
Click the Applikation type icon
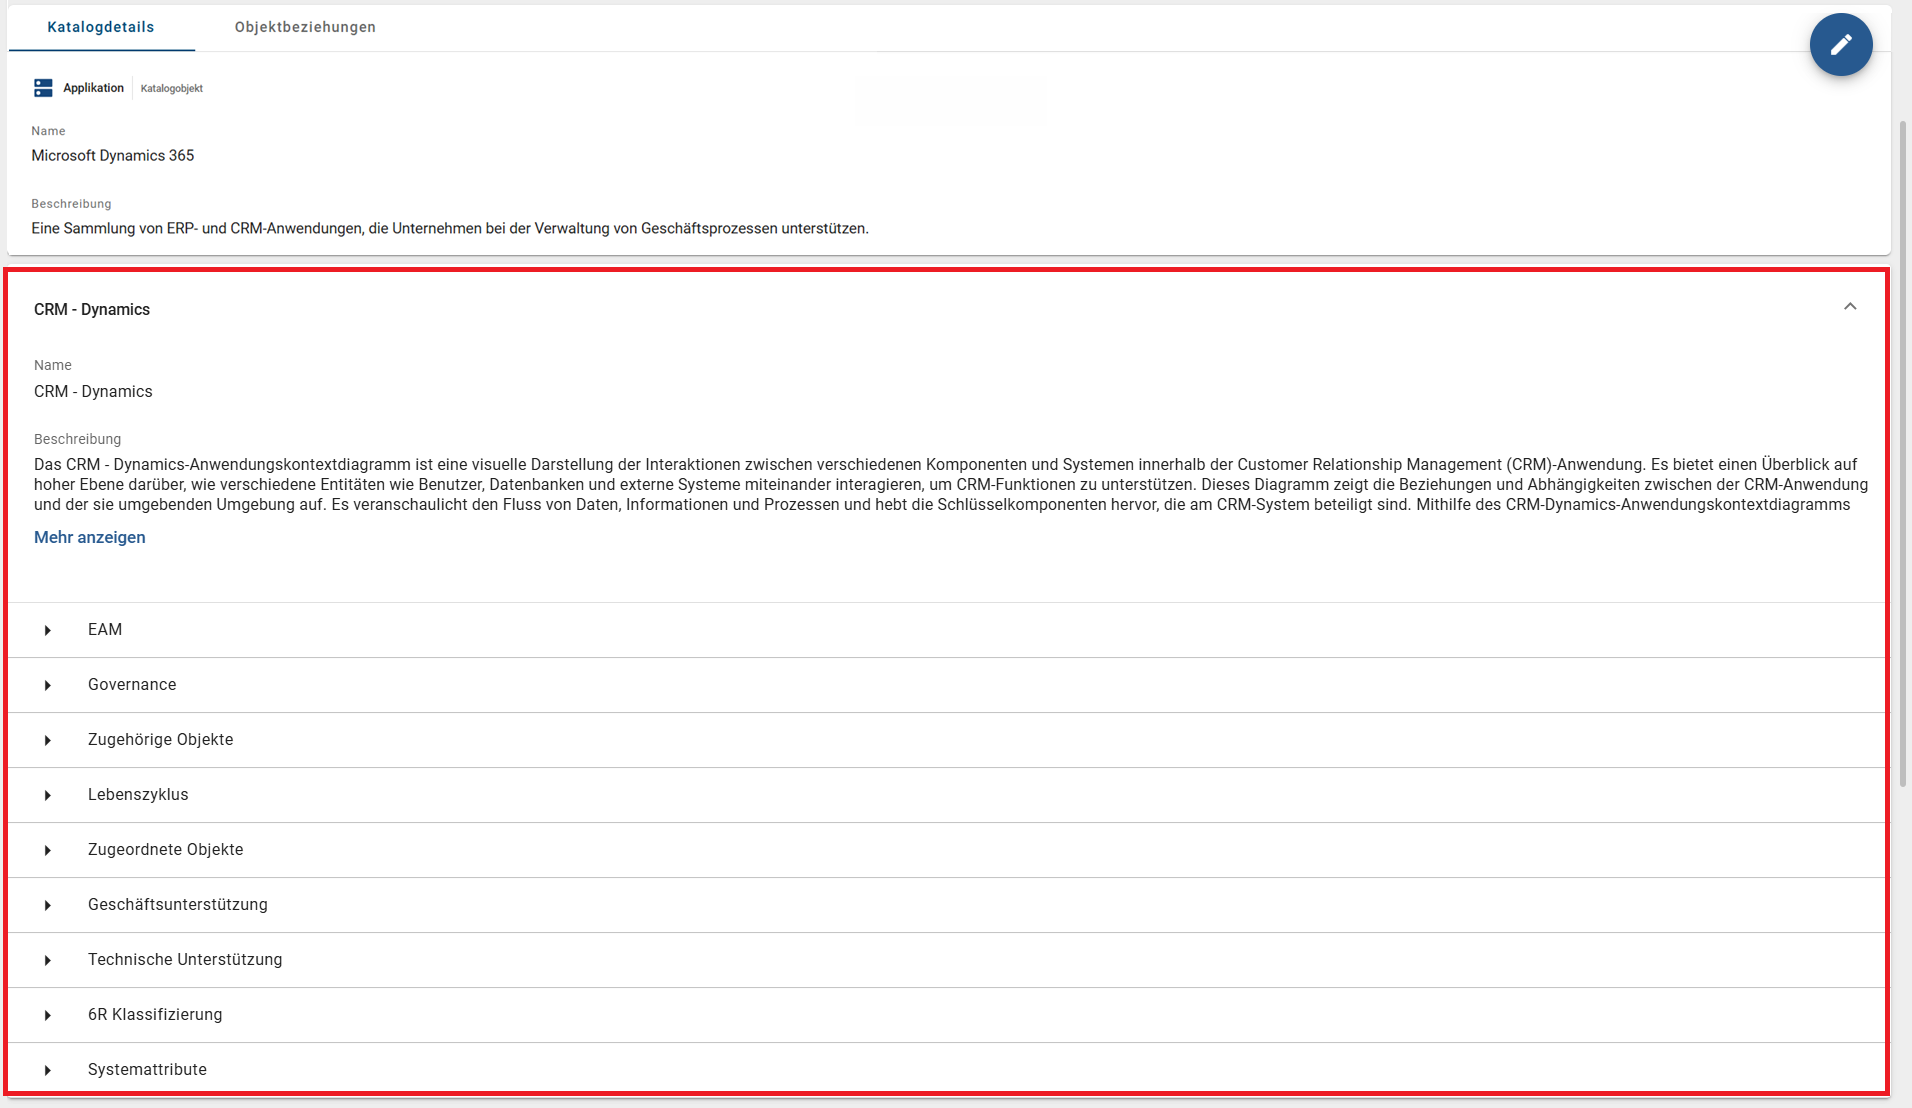tap(44, 87)
